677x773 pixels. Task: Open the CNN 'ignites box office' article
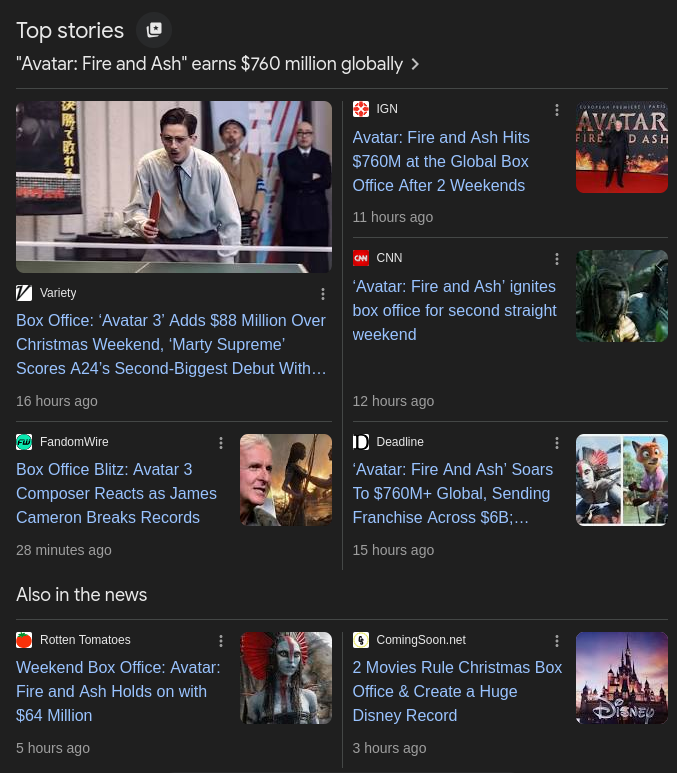click(455, 311)
